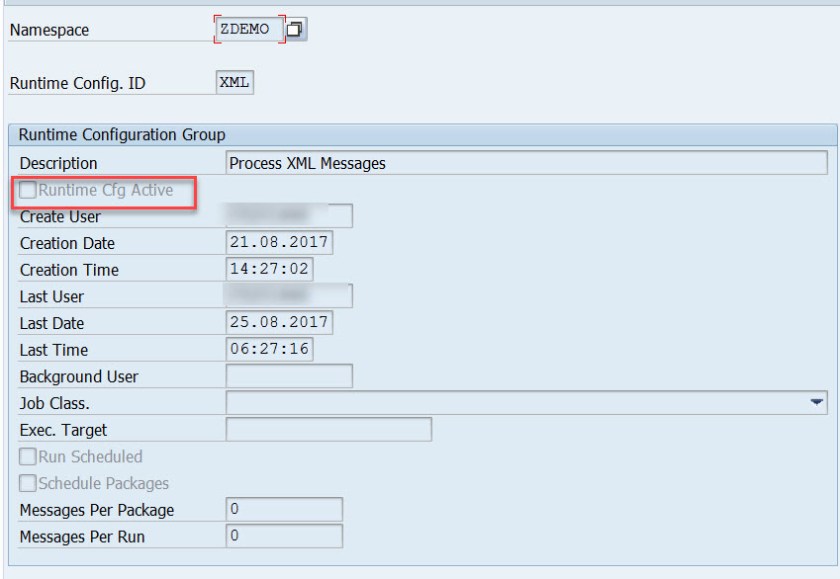Click the Job Class. label
Viewport: 840px width, 579px height.
tap(55, 403)
